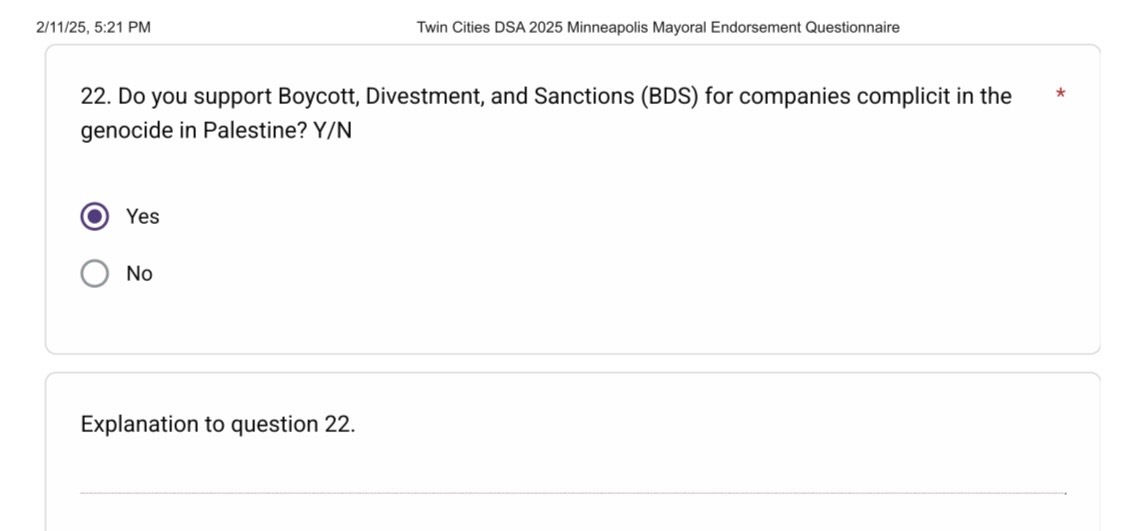Image resolution: width=1142 pixels, height=531 pixels.
Task: Click the "Yes" option label text
Action: (x=143, y=216)
